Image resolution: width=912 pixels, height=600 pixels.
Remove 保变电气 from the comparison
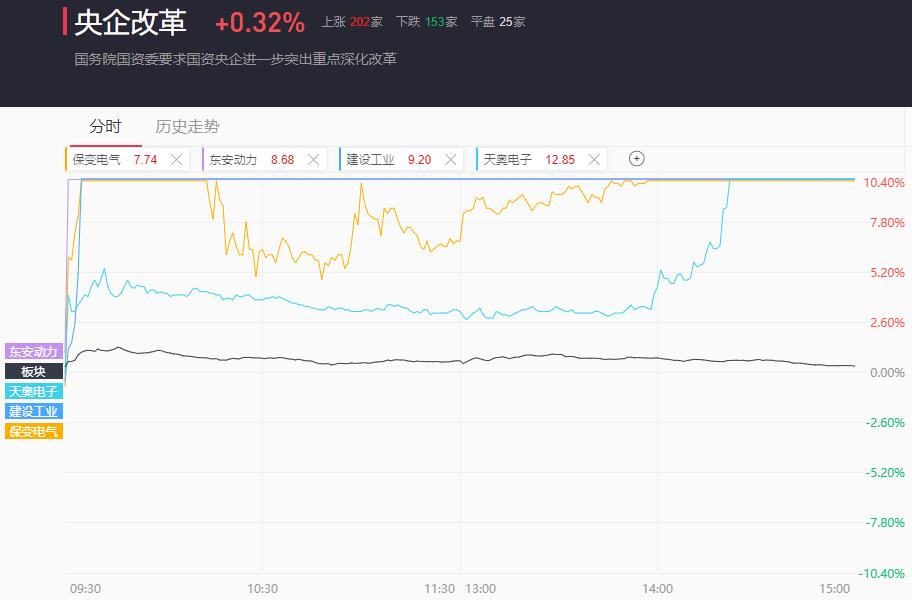176,159
